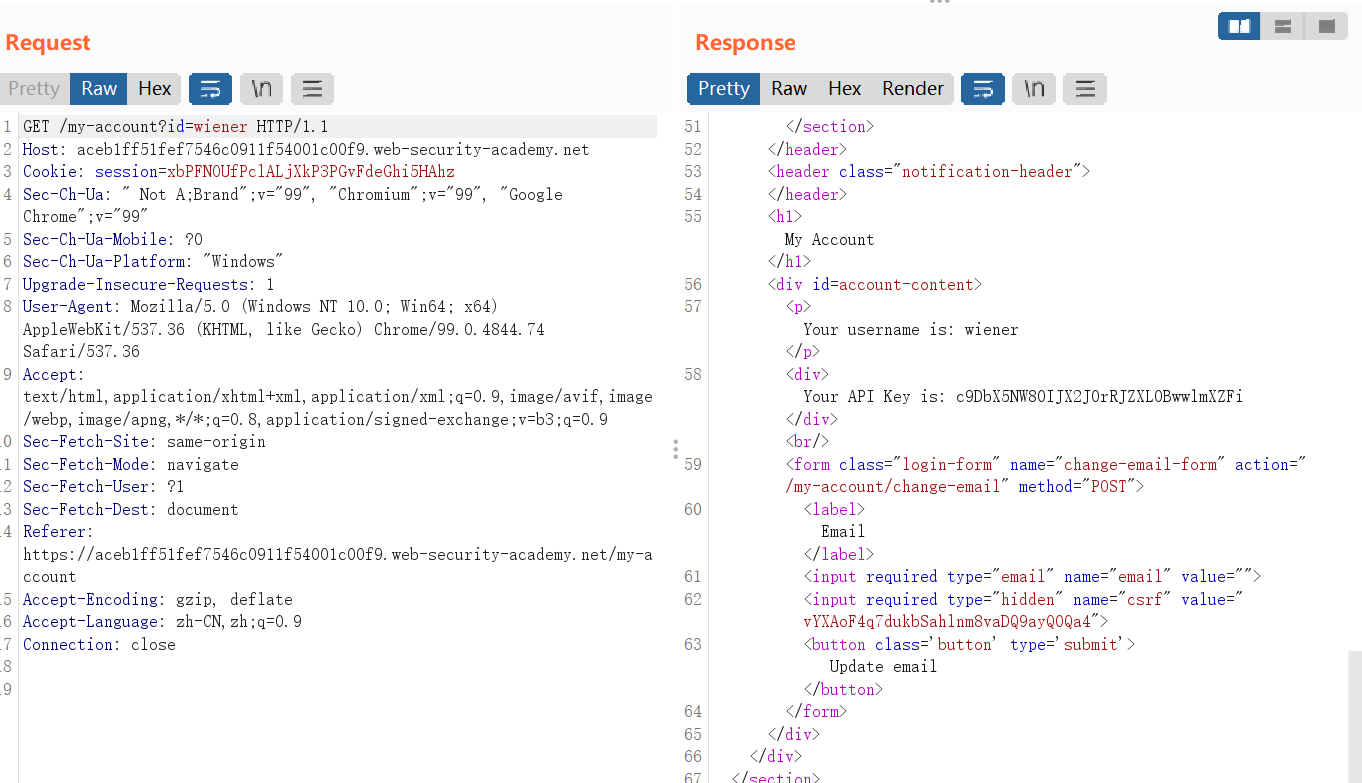The image size is (1362, 783).
Task: Open the Request panel hamburger menu
Action: (x=312, y=89)
